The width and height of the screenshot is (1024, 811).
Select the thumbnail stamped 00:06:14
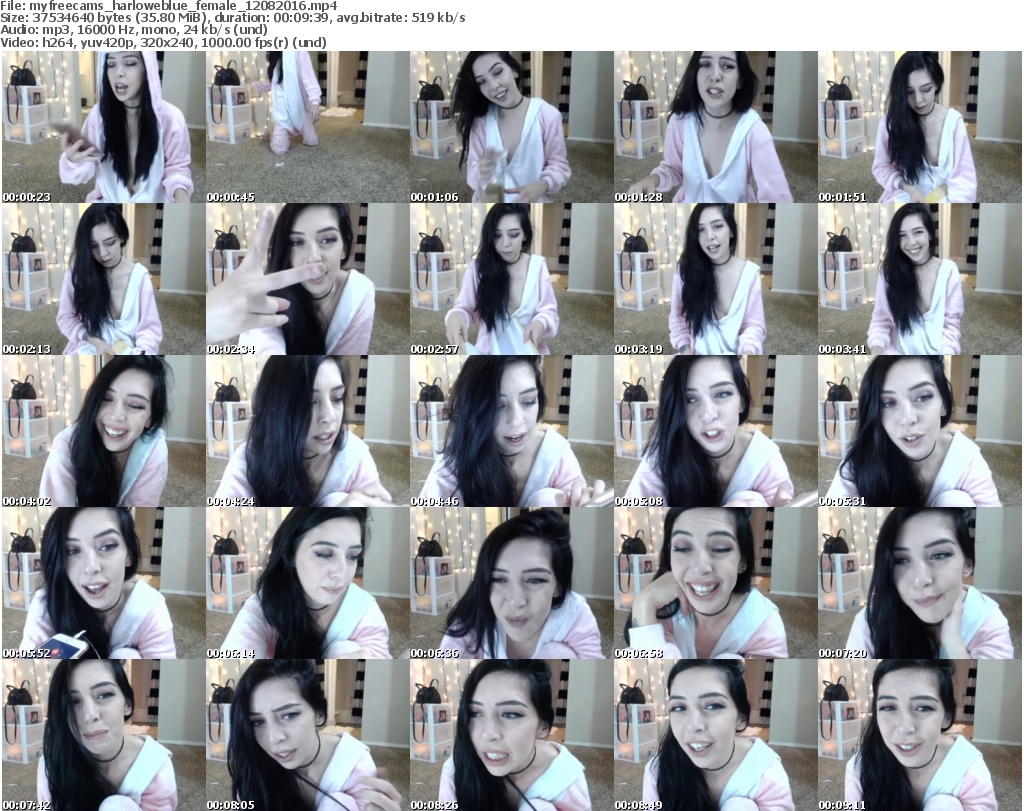pos(308,583)
